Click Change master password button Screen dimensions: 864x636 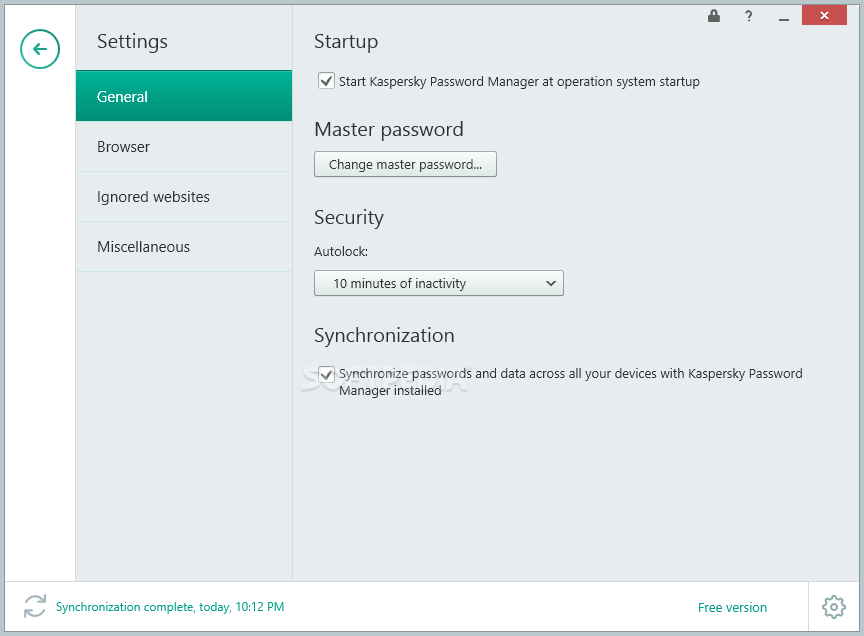[405, 164]
